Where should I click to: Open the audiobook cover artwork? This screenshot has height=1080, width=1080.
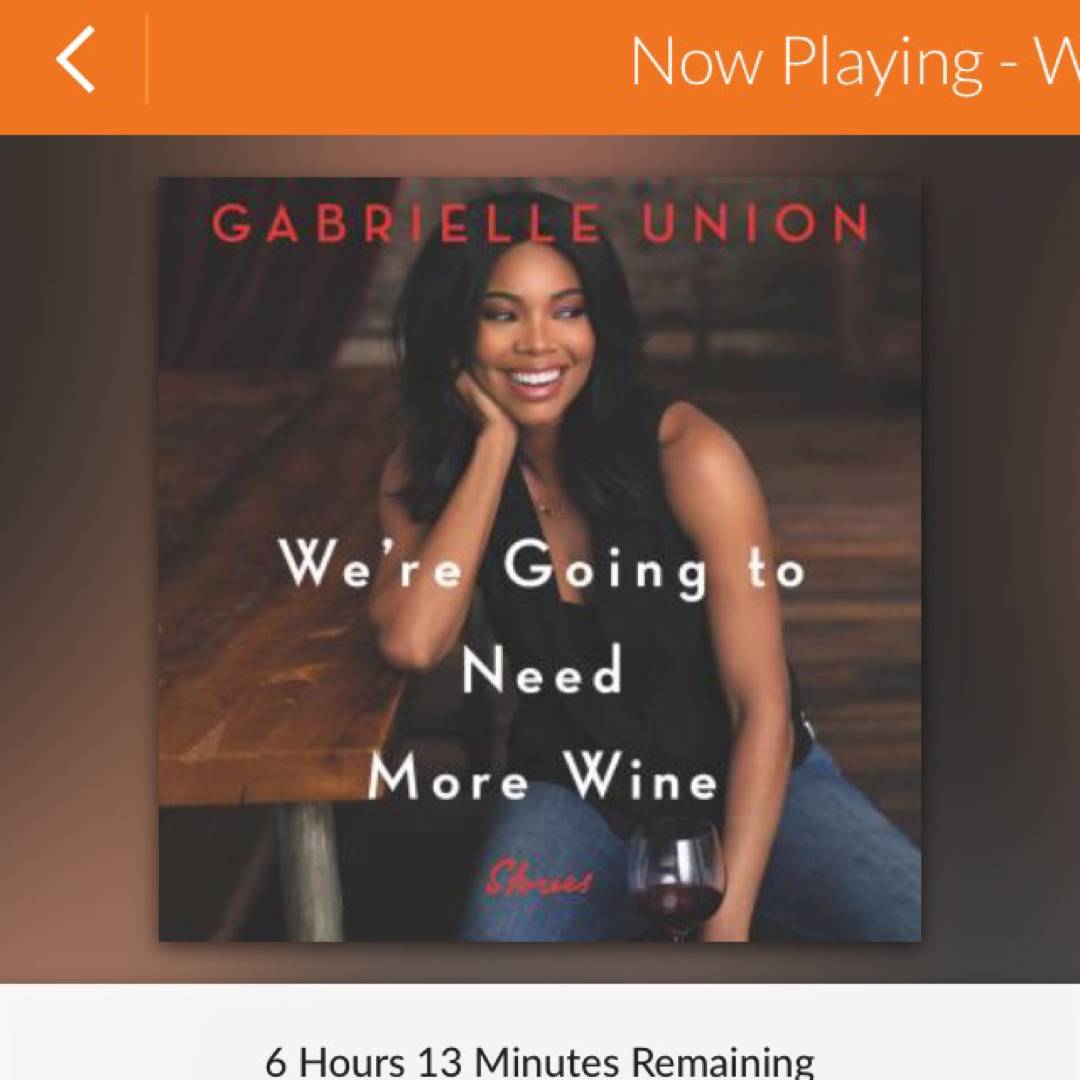[540, 559]
